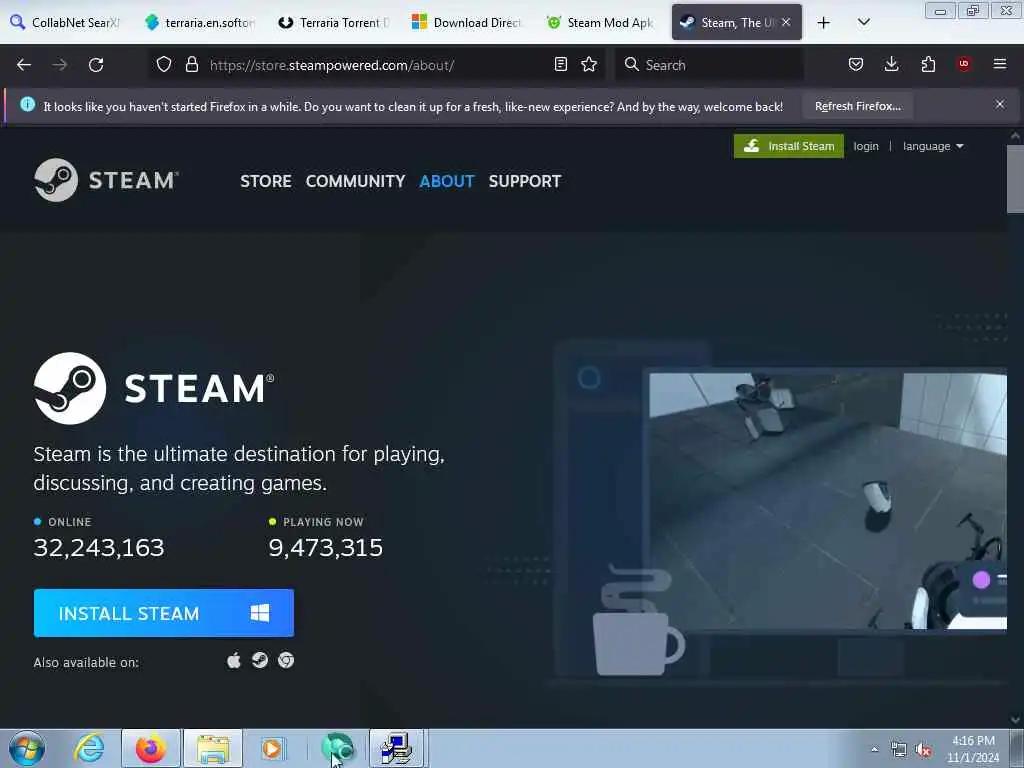Focus the browser Search box
The height and width of the screenshot is (768, 1024).
[x=709, y=65]
